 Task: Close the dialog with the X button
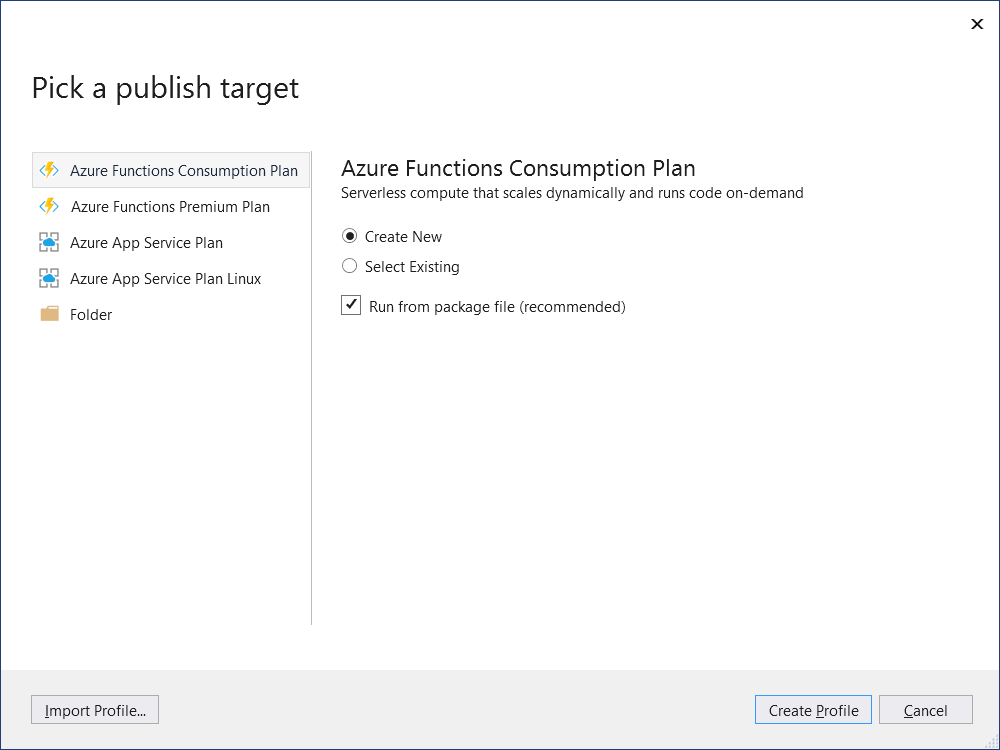[976, 24]
